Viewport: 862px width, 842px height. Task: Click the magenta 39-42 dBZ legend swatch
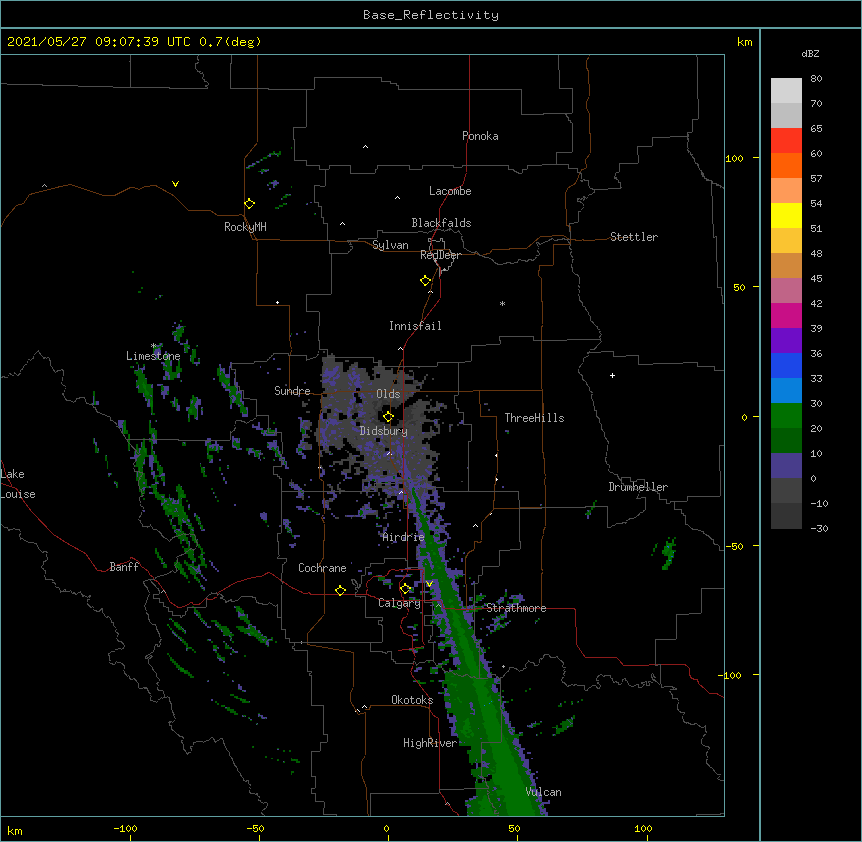[786, 315]
